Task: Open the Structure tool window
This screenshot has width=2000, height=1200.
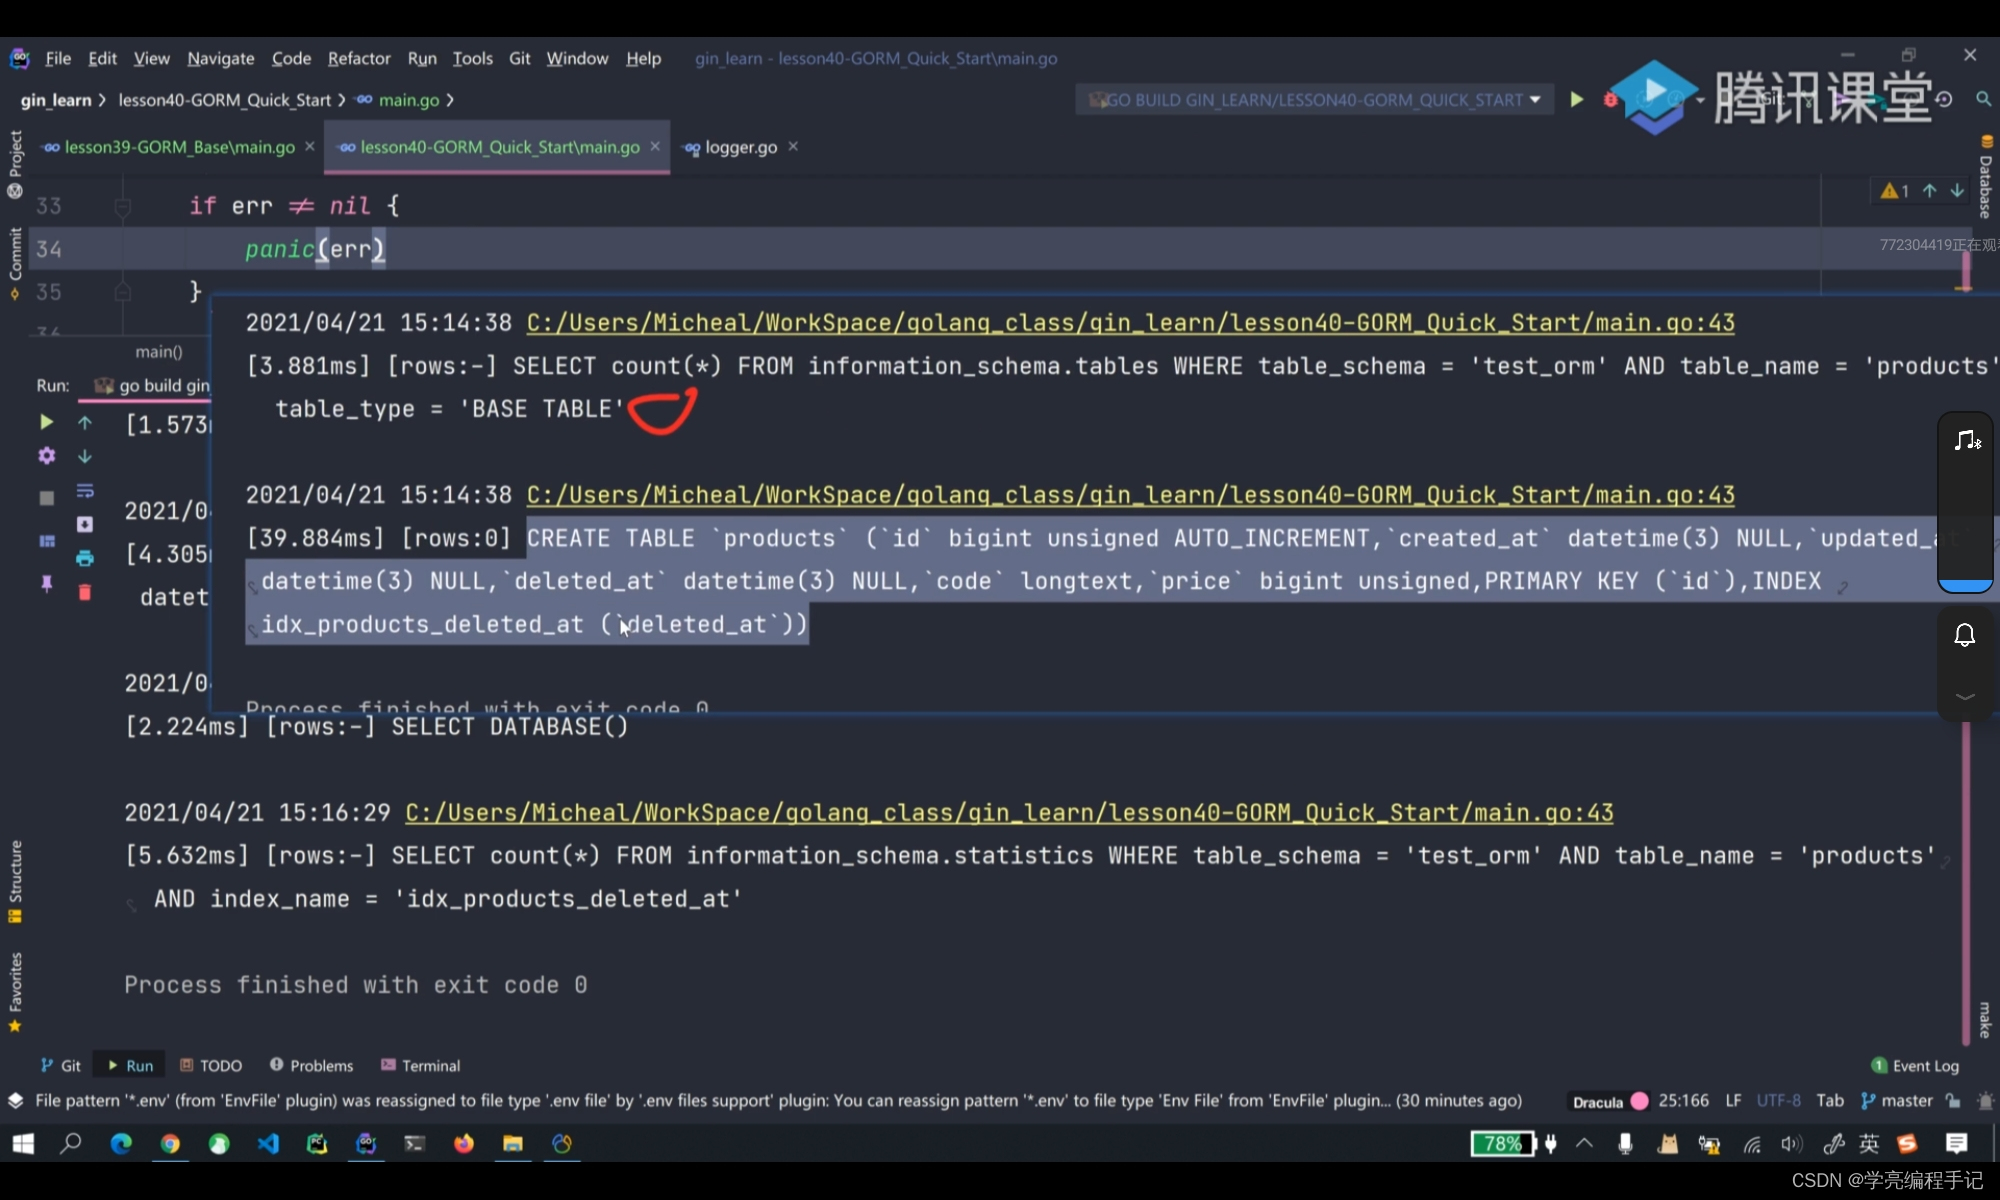Action: (x=14, y=882)
